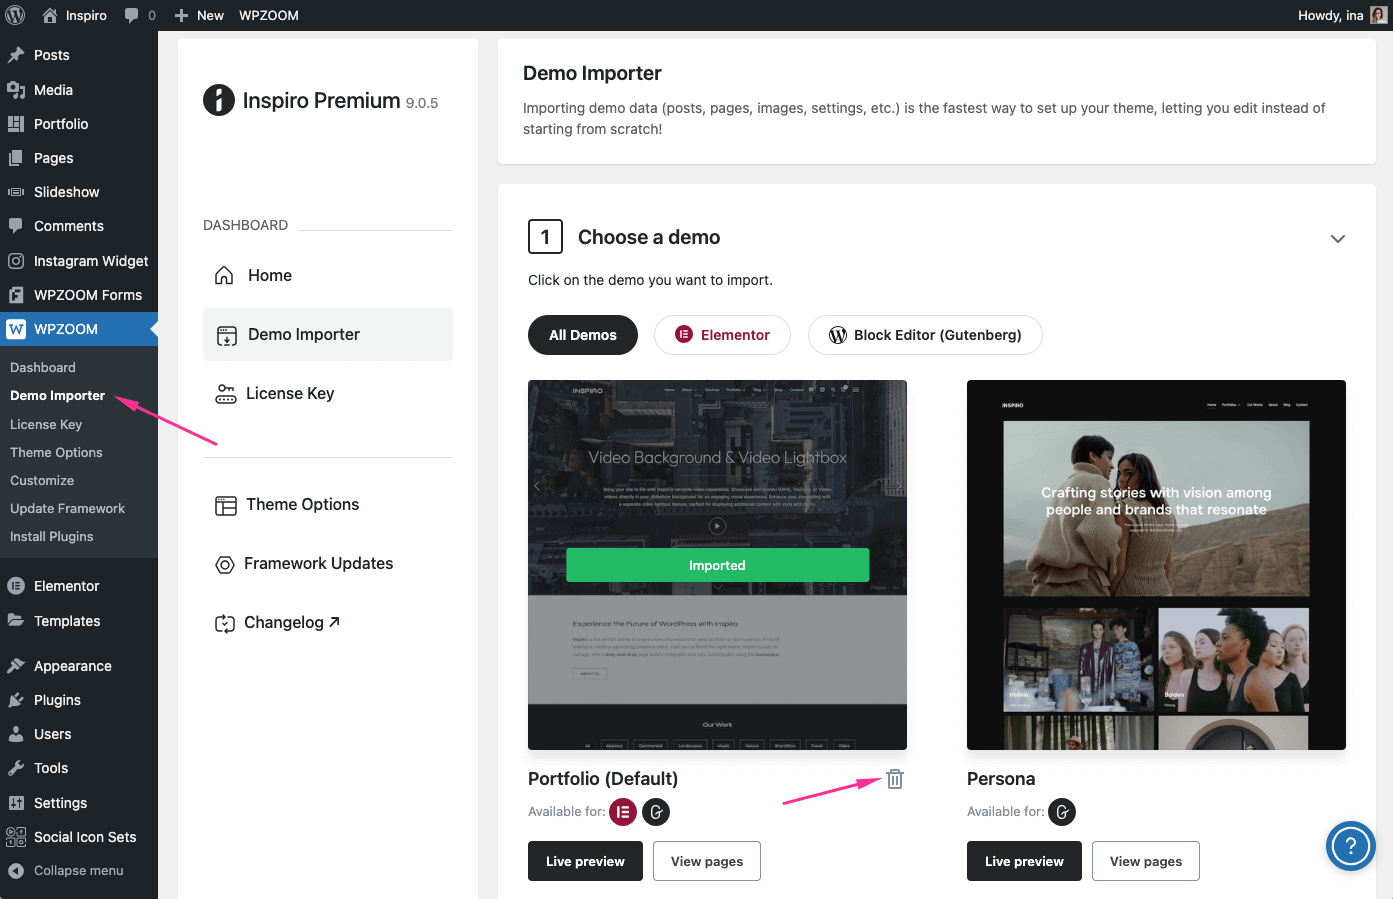Image resolution: width=1393 pixels, height=899 pixels.
Task: Click the green Imported button
Action: pyautogui.click(x=717, y=565)
